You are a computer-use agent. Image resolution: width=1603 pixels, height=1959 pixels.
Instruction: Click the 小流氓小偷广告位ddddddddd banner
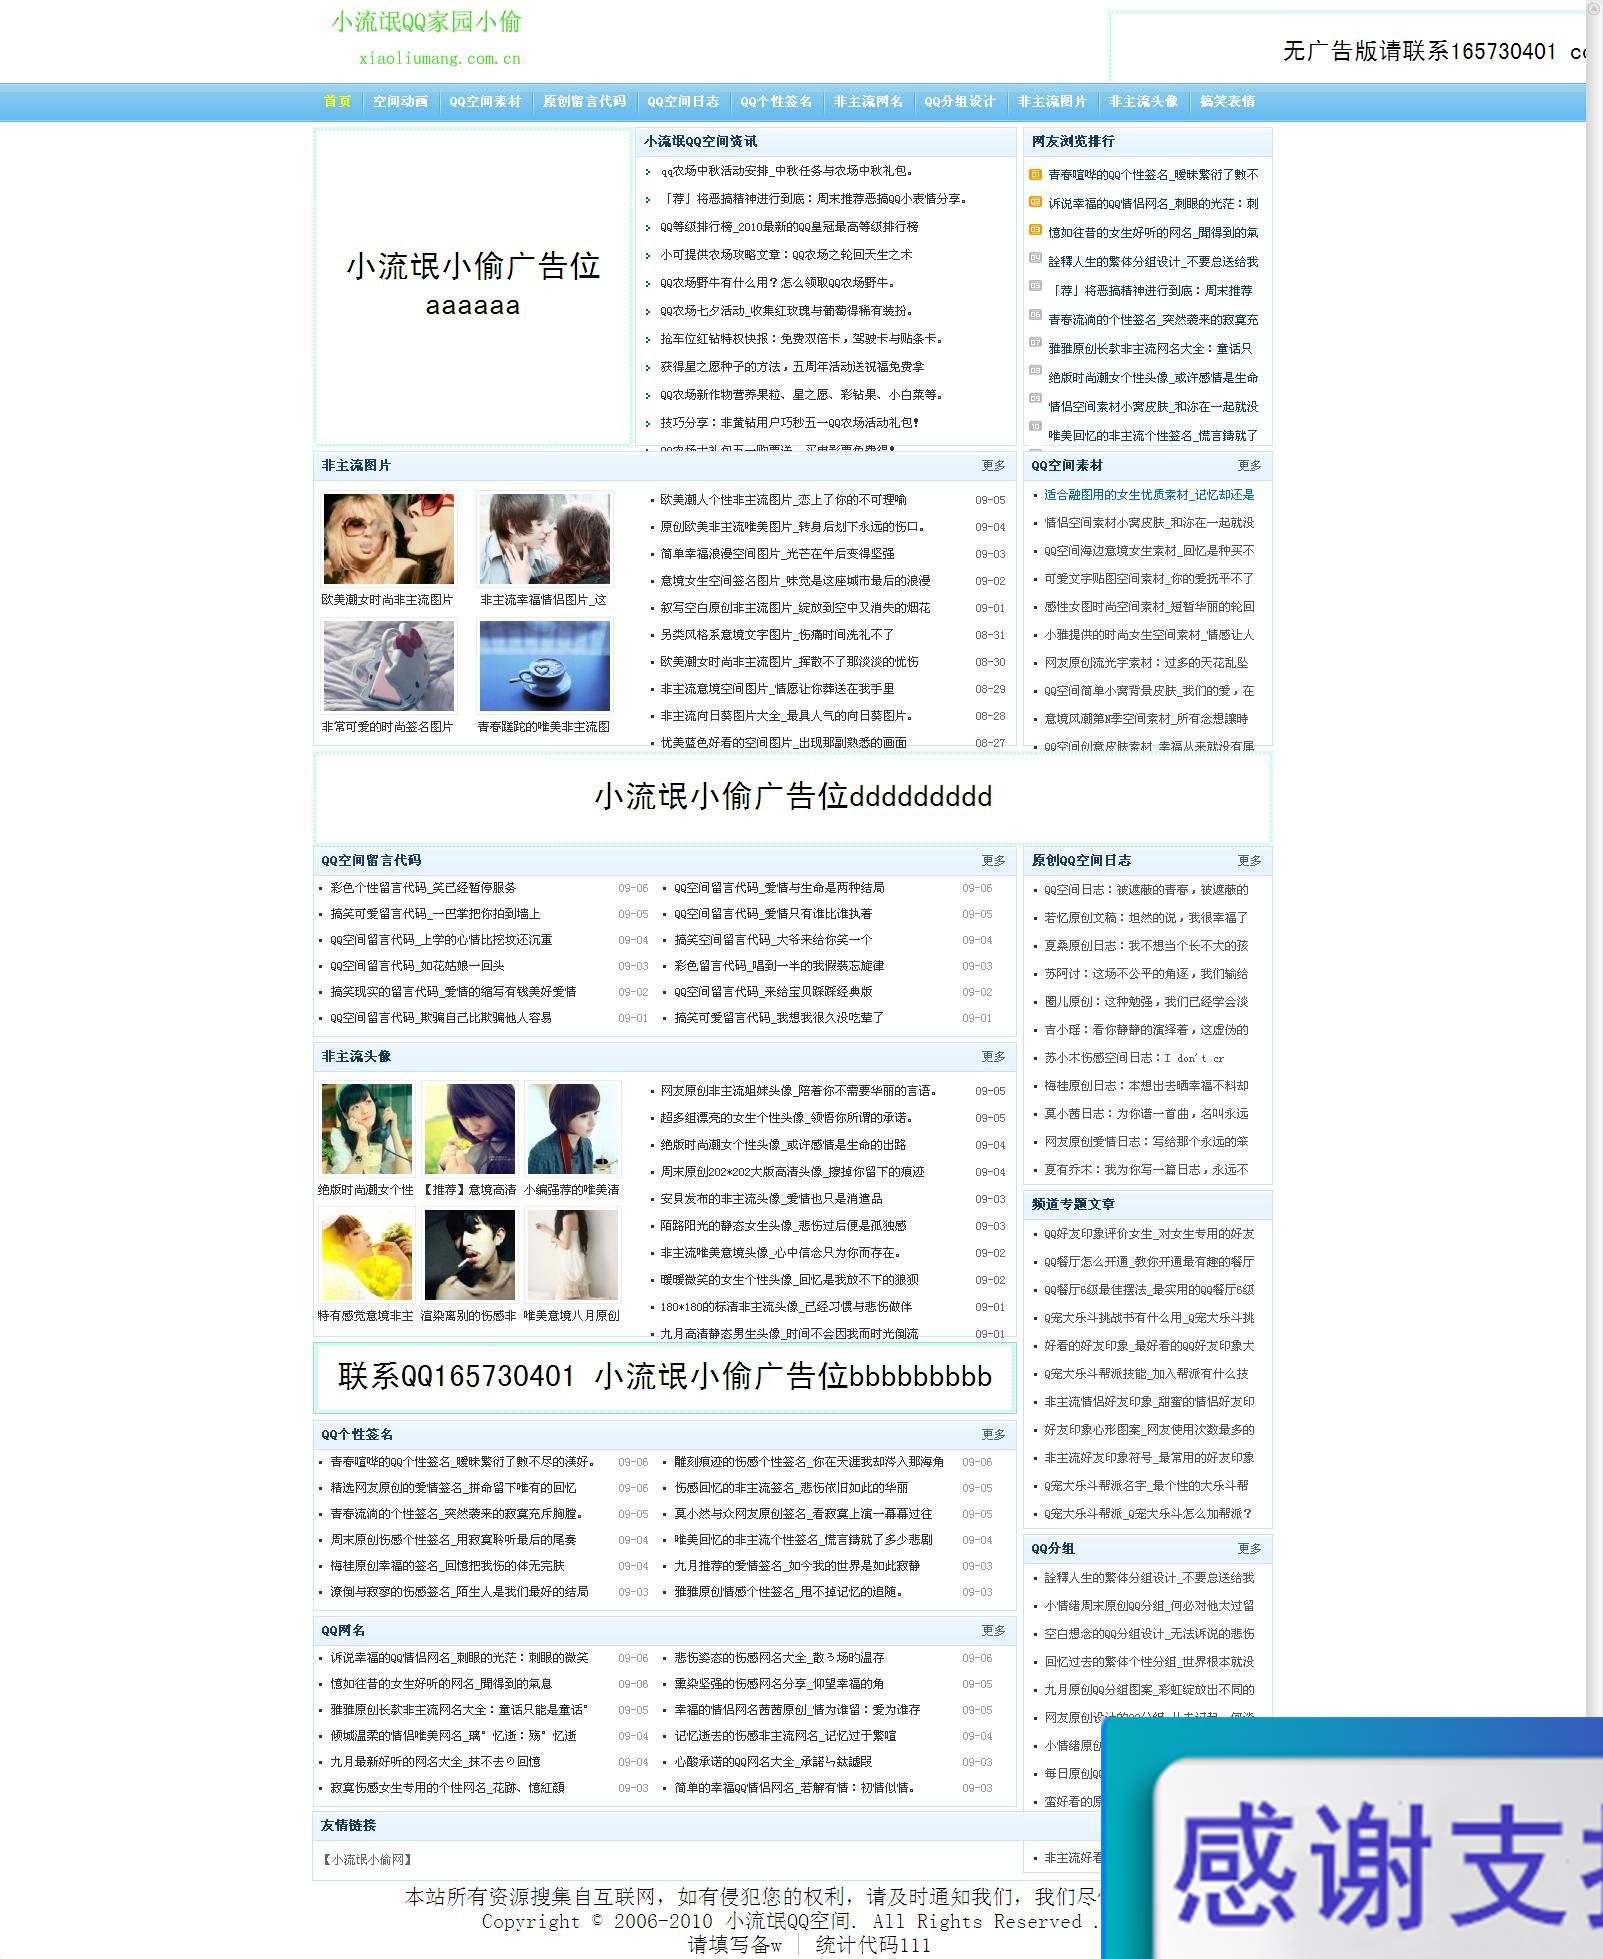click(x=793, y=797)
